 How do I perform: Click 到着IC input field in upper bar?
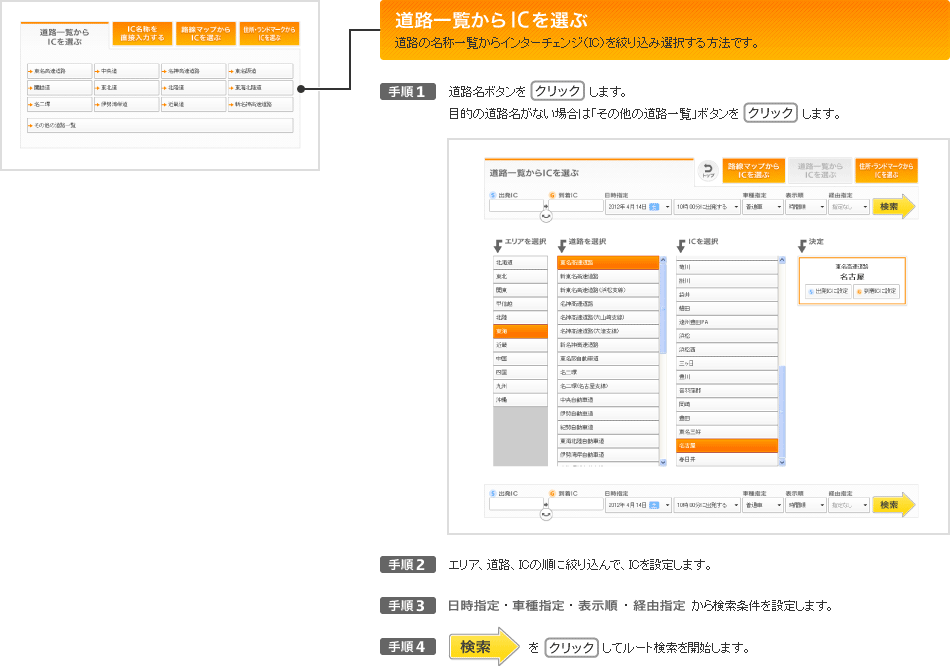[576, 205]
